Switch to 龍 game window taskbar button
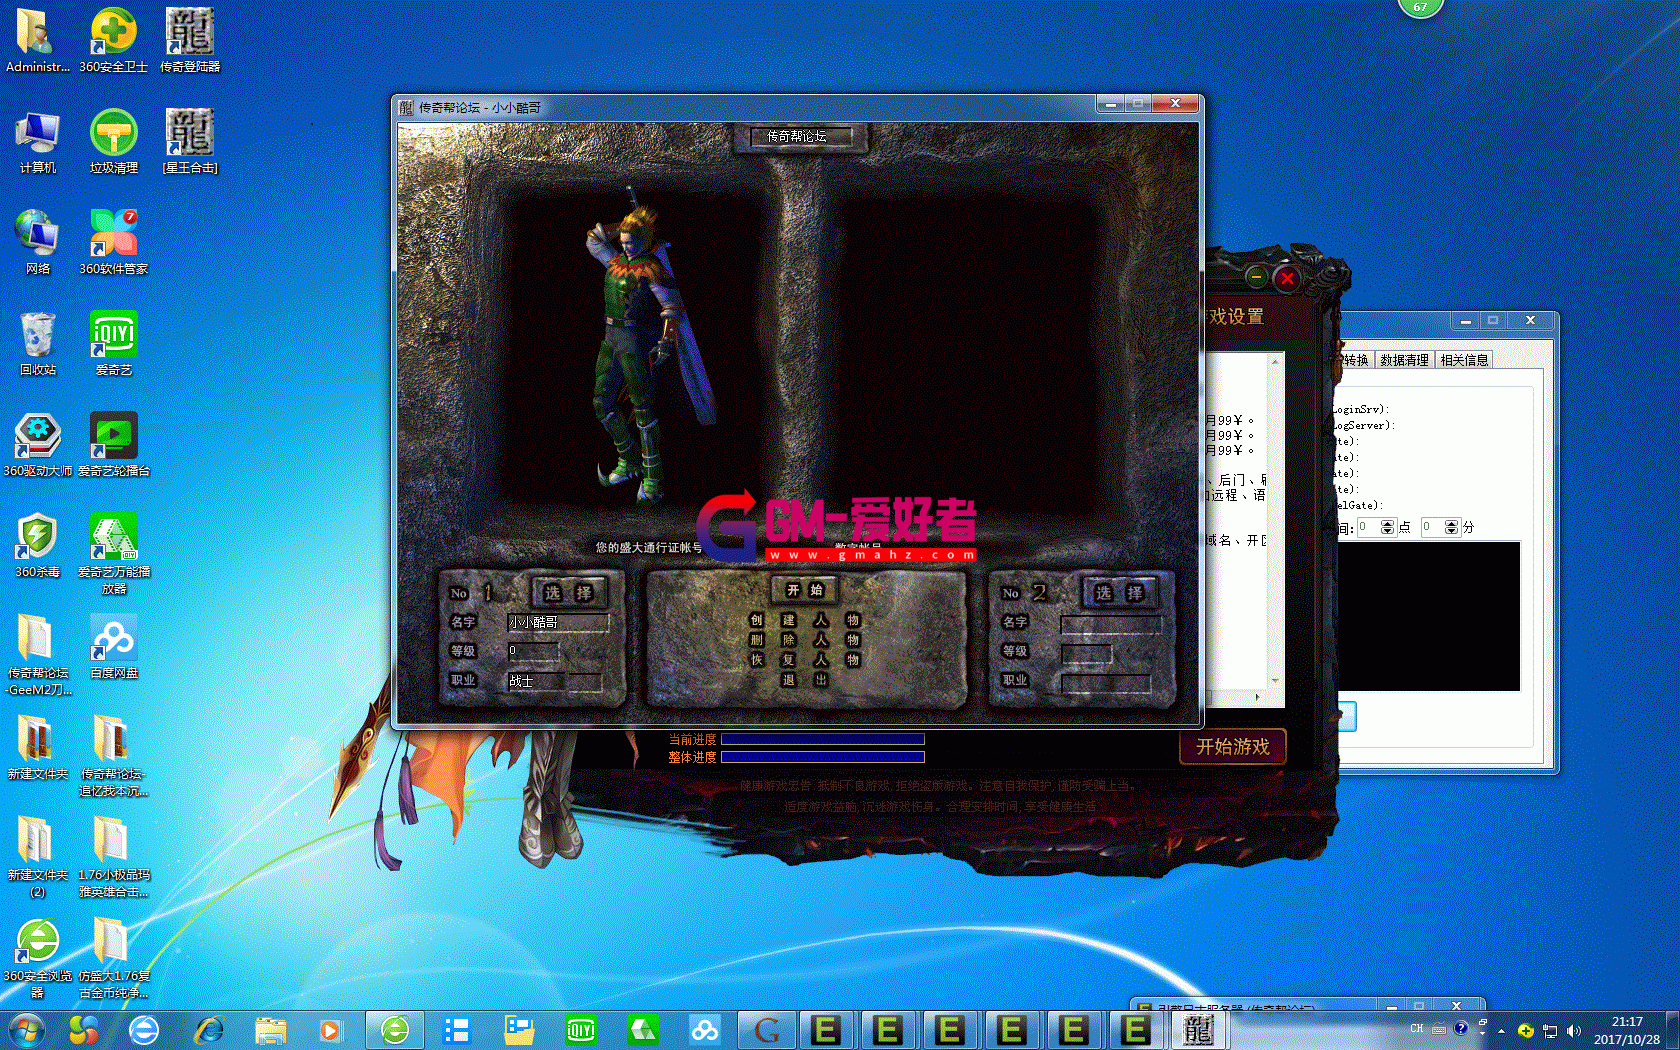 click(1197, 1030)
